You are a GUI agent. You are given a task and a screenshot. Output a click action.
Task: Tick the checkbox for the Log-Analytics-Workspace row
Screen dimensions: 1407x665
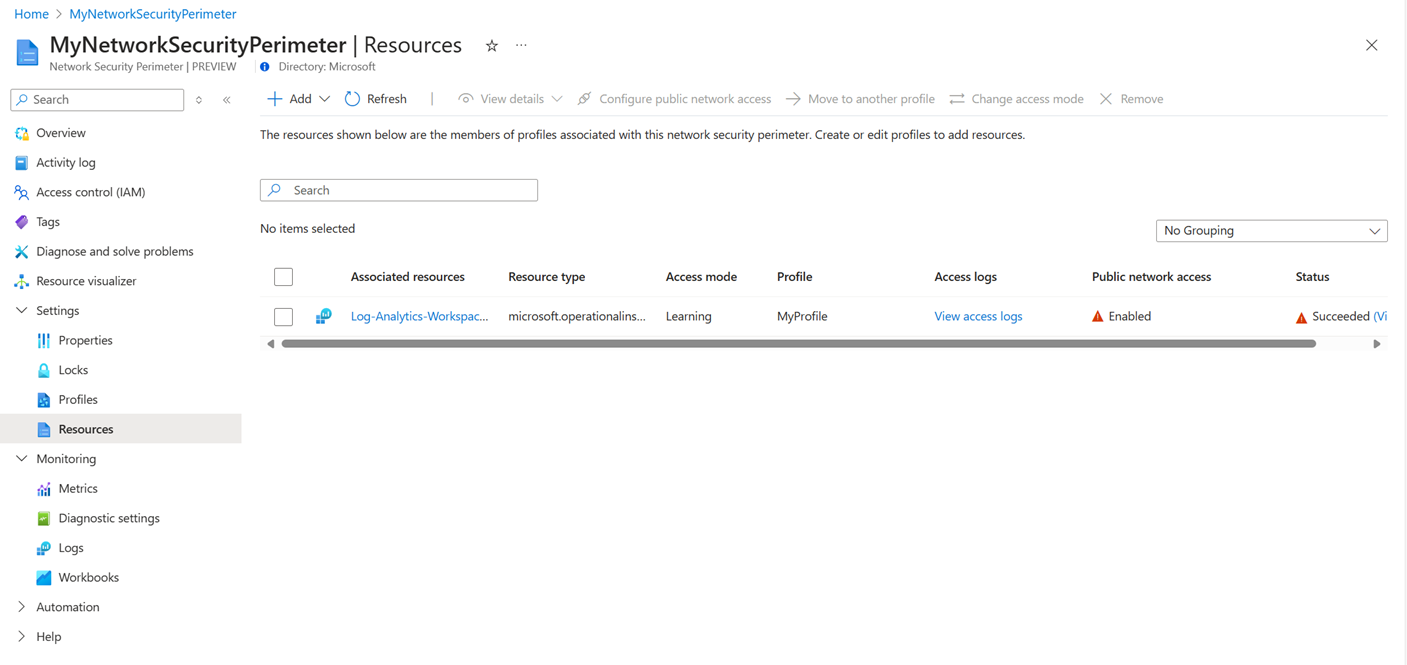(284, 317)
